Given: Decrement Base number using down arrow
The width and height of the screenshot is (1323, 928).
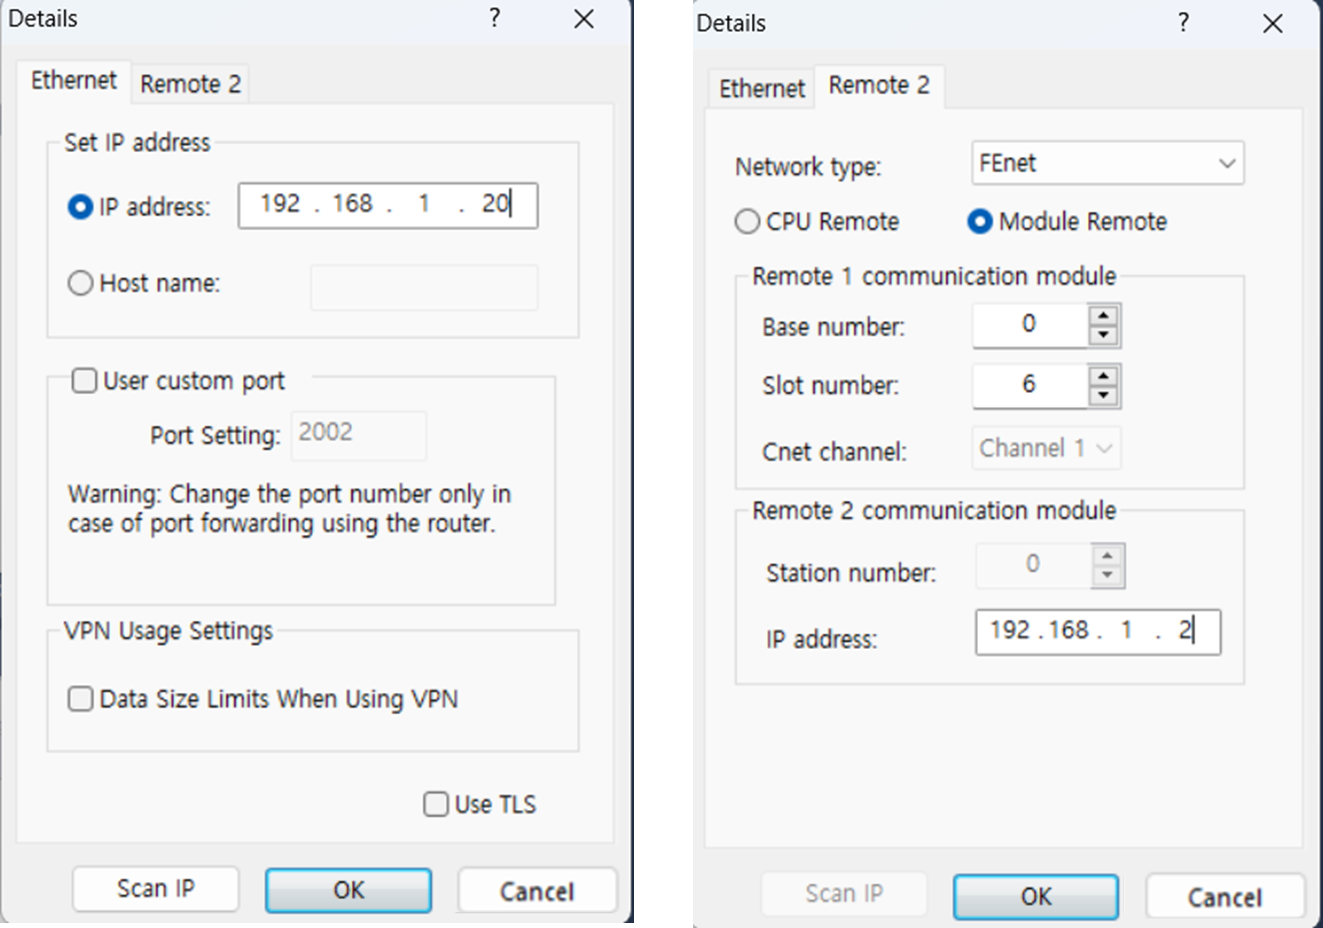Looking at the screenshot, I should 1104,332.
